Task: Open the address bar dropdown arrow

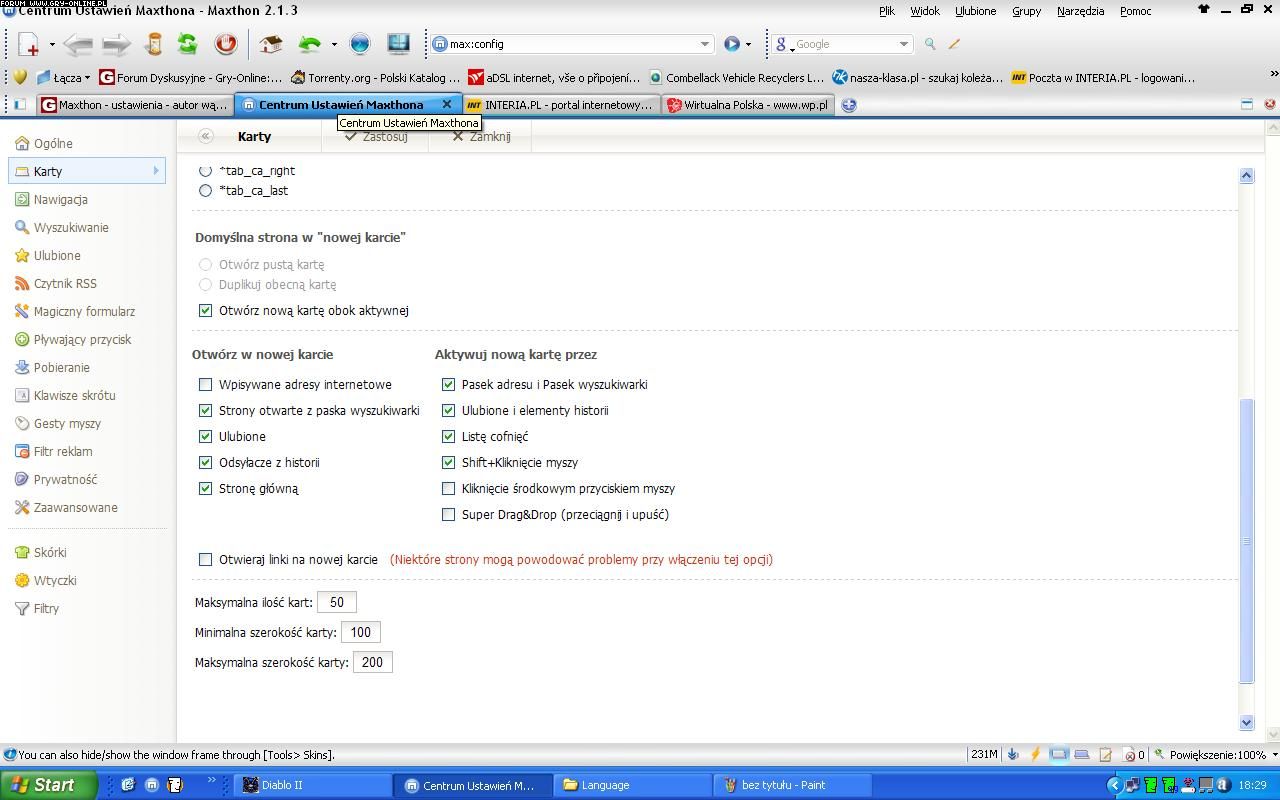Action: click(x=704, y=44)
